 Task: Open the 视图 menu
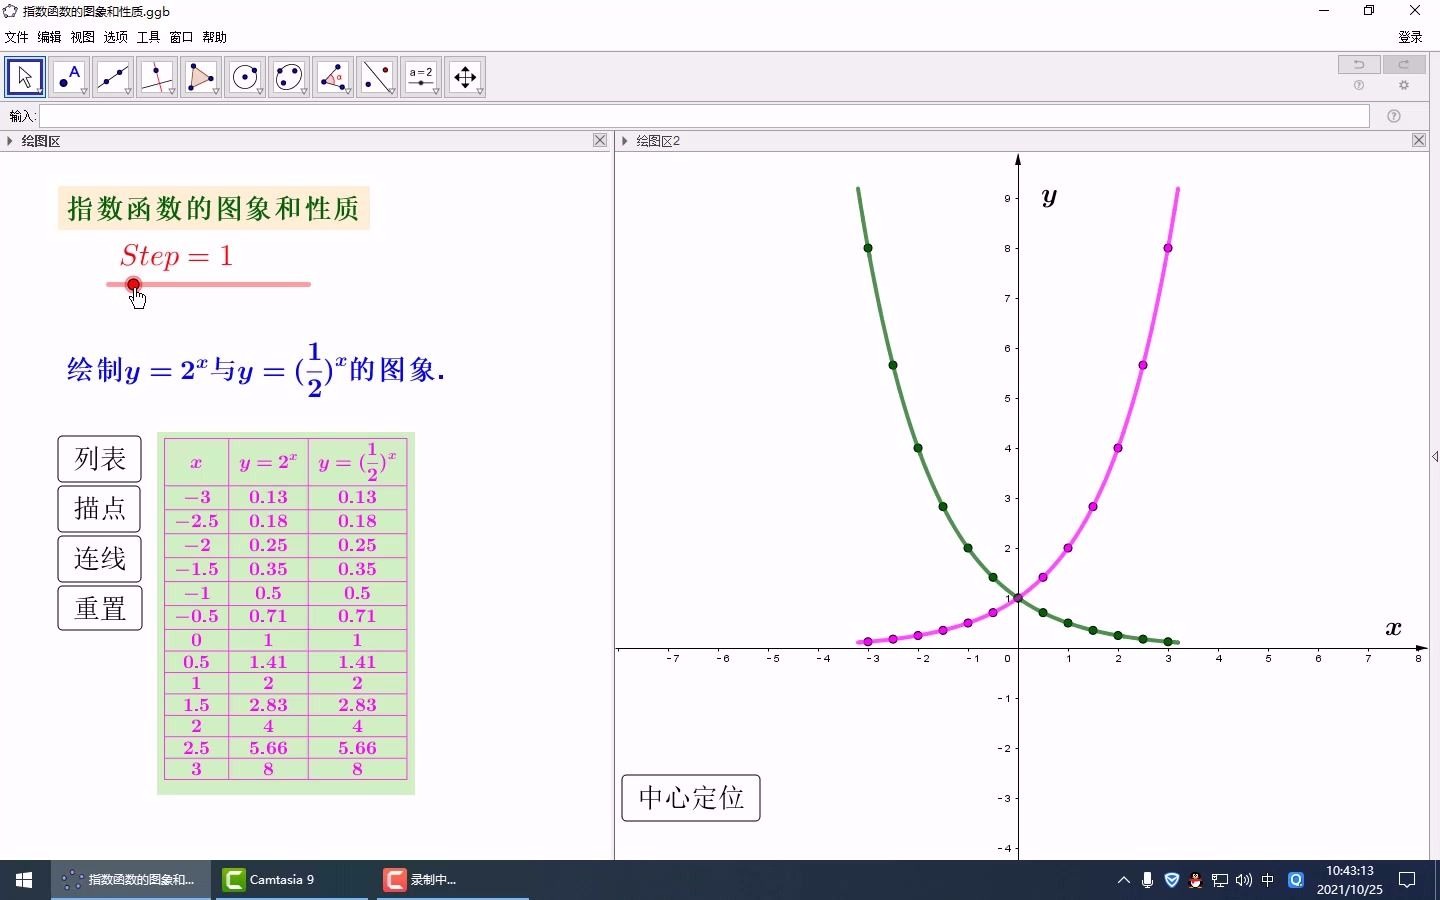82,37
